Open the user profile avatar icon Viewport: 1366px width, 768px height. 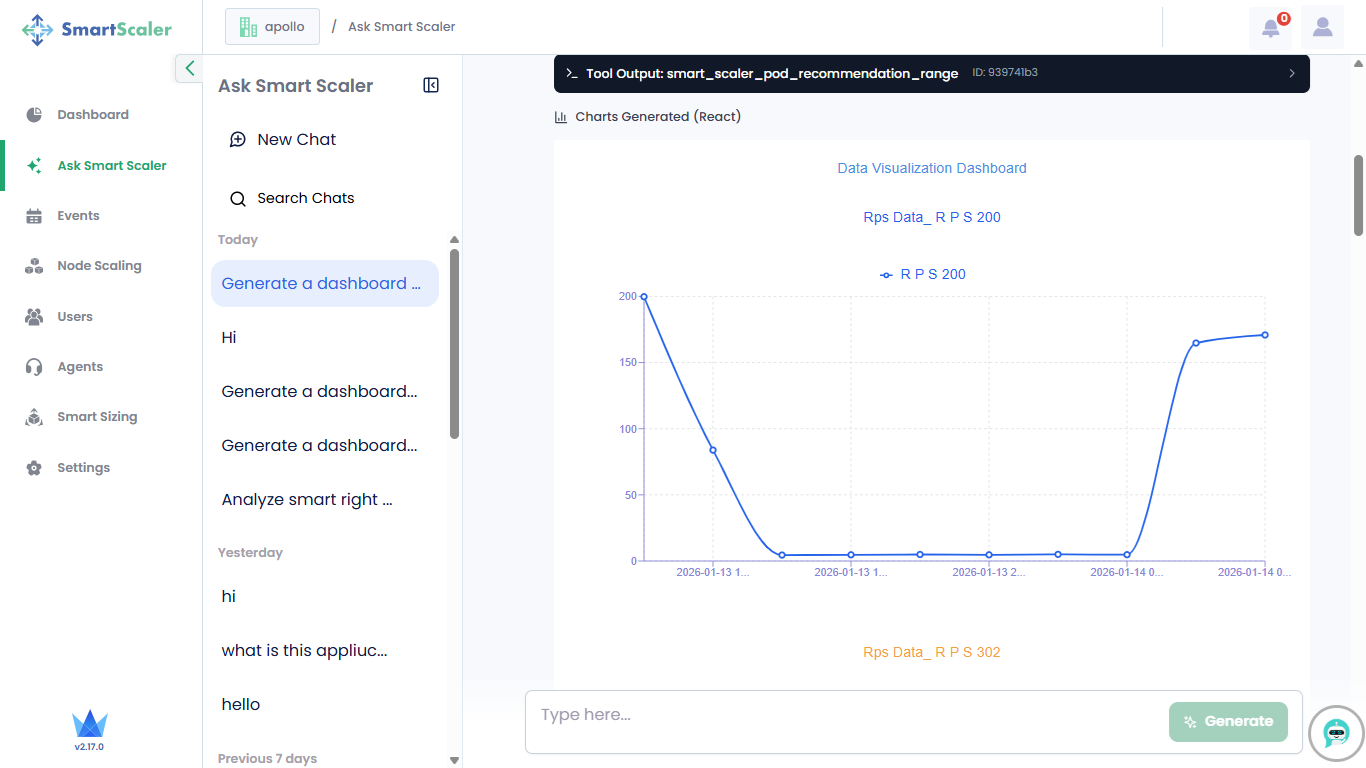[x=1322, y=27]
